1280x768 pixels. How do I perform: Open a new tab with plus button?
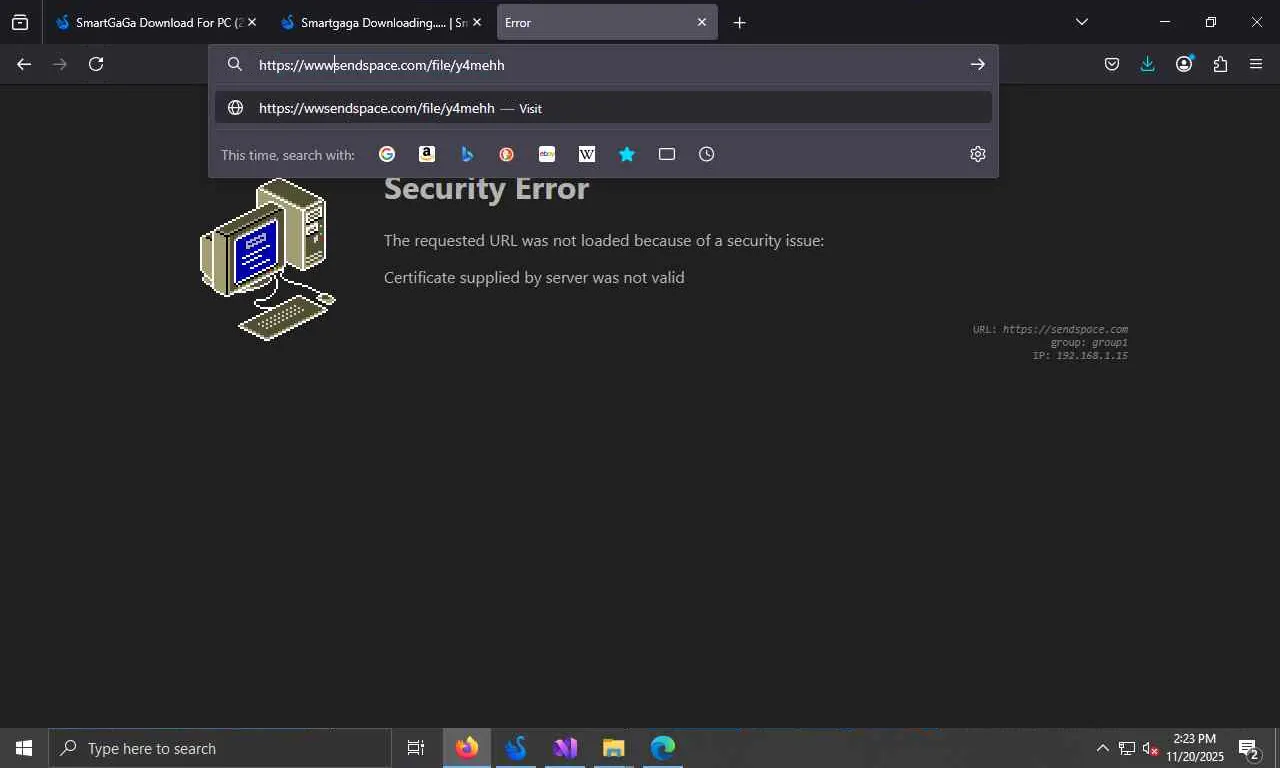click(x=739, y=22)
